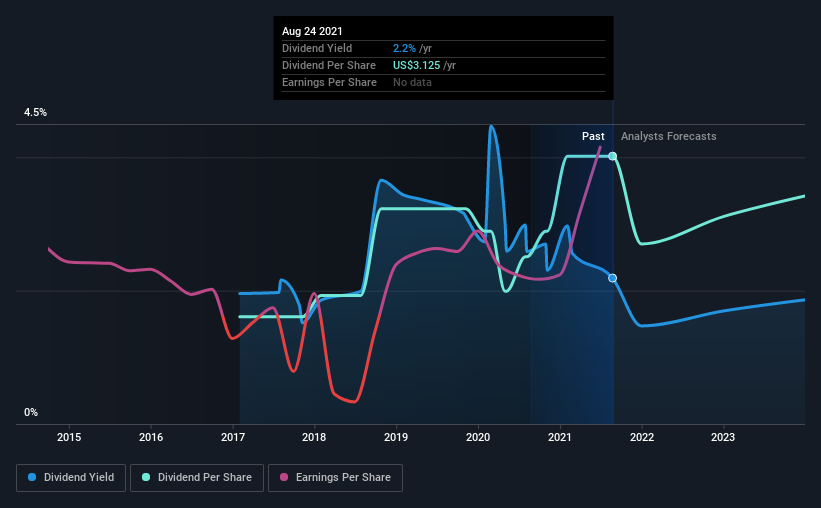821x508 pixels.
Task: Click the Earnings Per Share row label in the tooltip
Action: click(x=329, y=82)
